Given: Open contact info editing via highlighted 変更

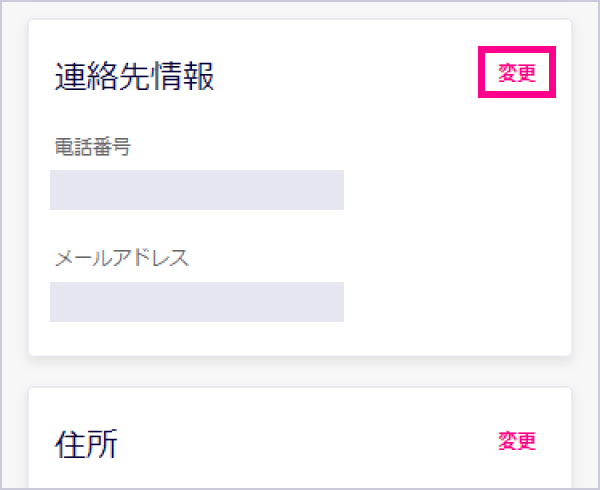Looking at the screenshot, I should pyautogui.click(x=517, y=74).
